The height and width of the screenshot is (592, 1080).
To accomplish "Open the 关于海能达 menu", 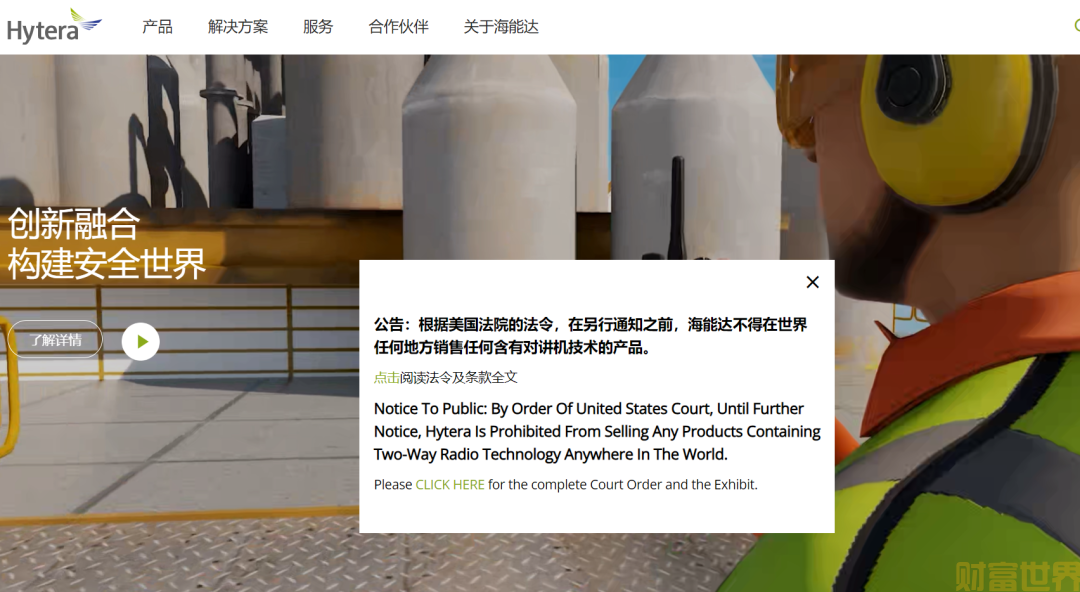I will pyautogui.click(x=501, y=27).
